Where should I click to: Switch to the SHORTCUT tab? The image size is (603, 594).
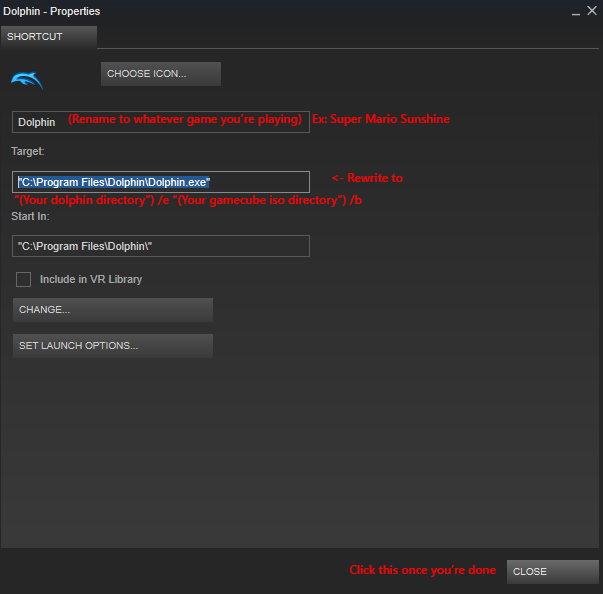49,37
